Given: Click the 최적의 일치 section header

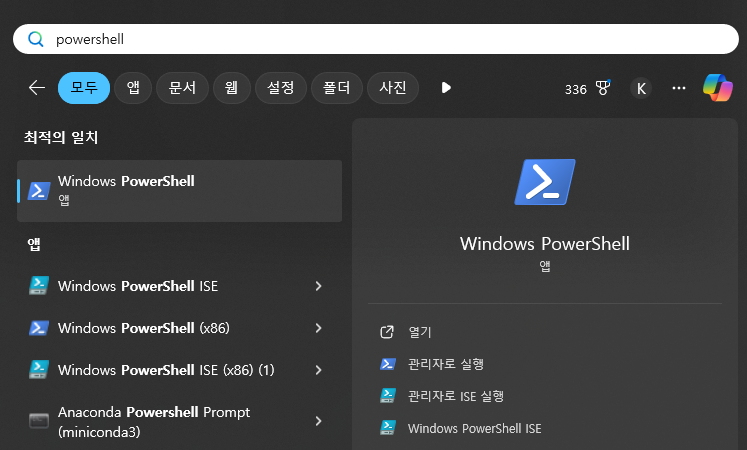Looking at the screenshot, I should coord(61,138).
